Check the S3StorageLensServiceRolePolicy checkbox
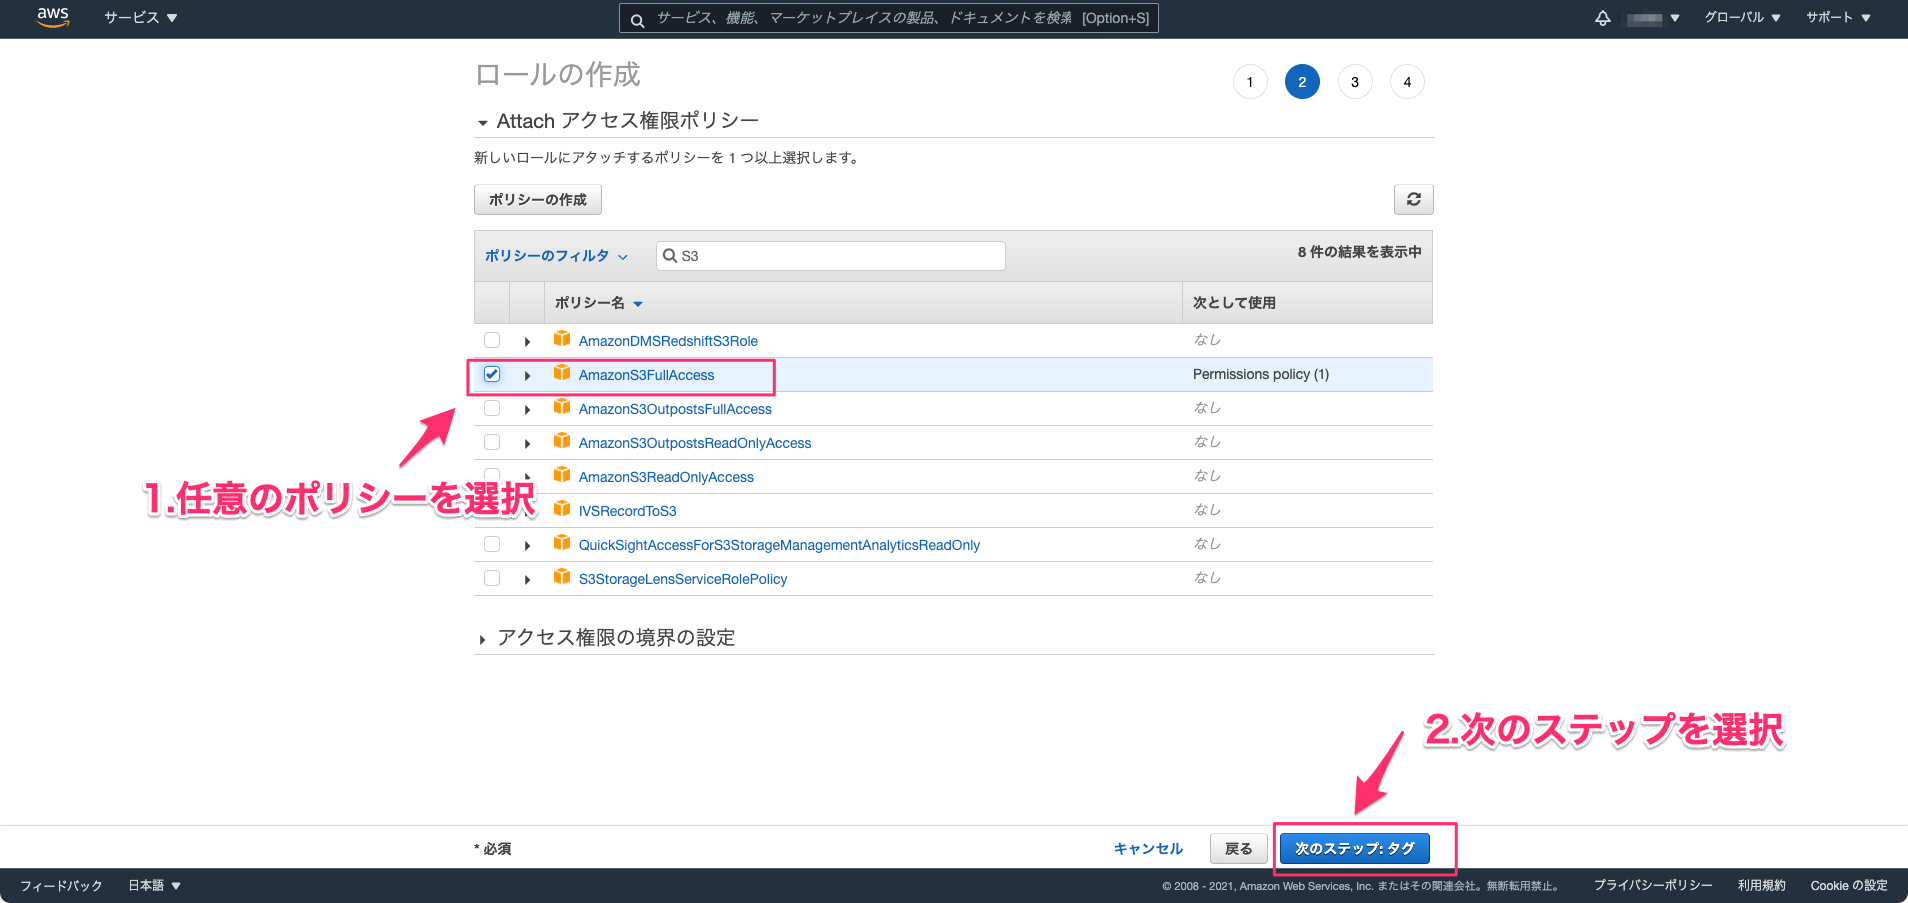 492,578
